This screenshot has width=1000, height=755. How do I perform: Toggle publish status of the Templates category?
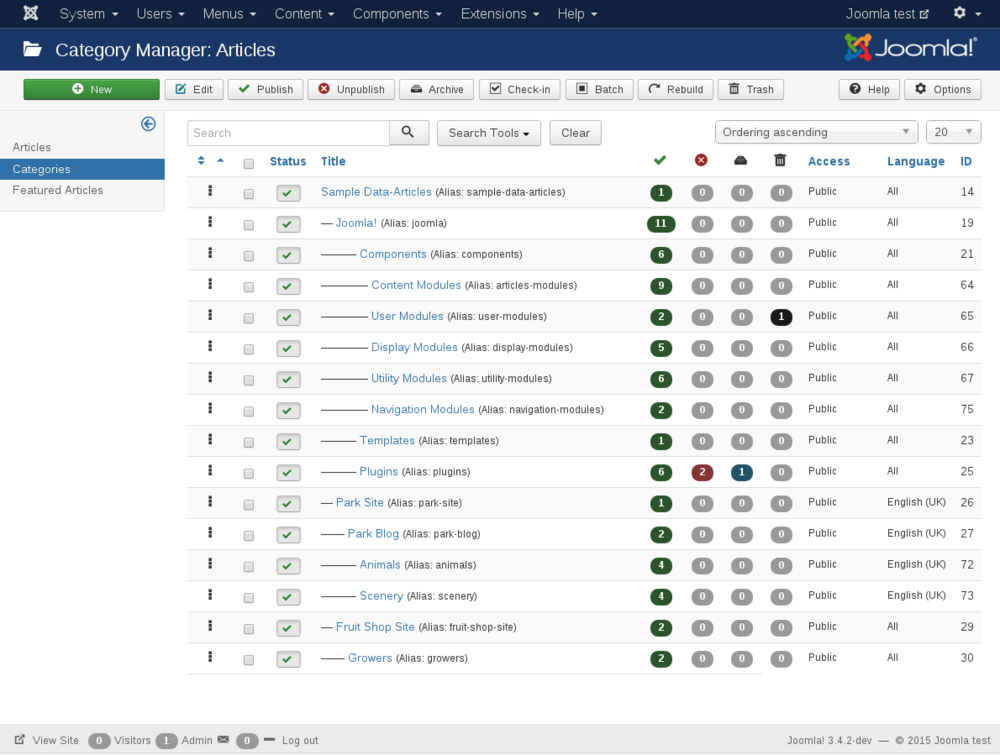(x=288, y=441)
